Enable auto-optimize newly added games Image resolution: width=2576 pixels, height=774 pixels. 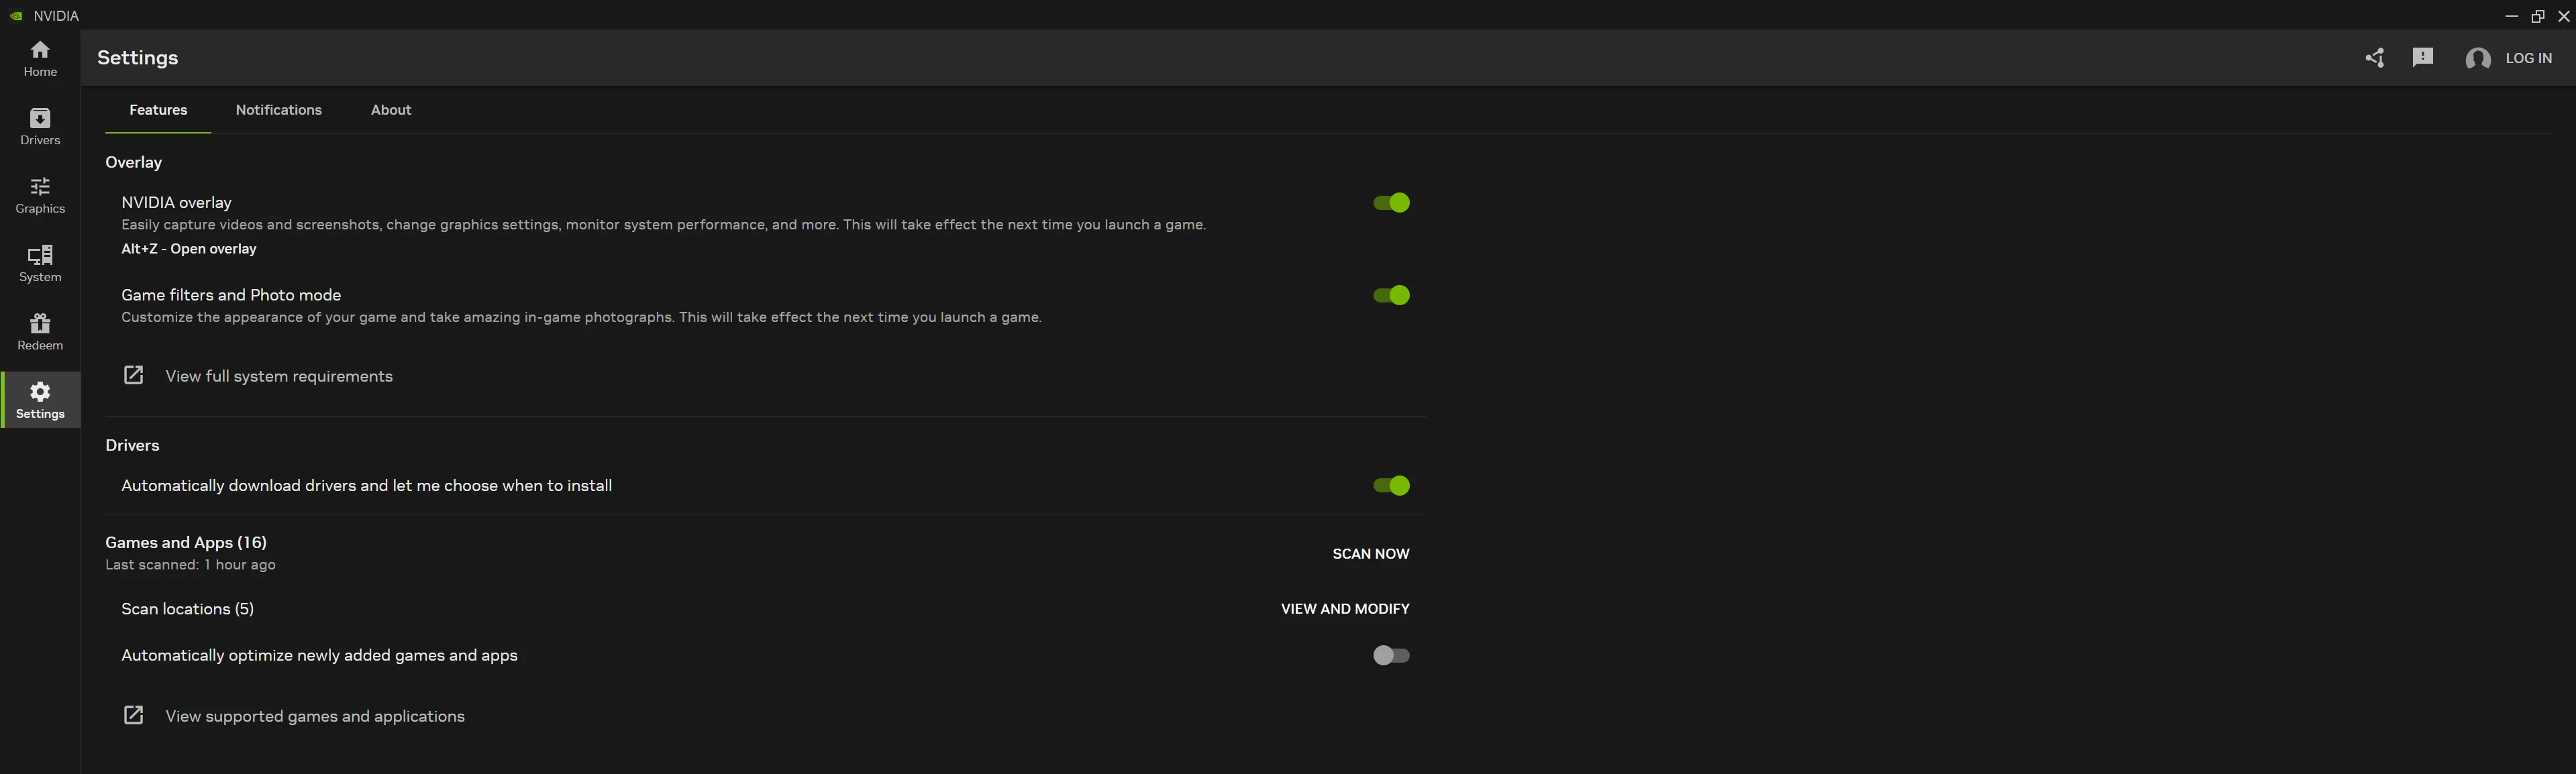pos(1390,656)
